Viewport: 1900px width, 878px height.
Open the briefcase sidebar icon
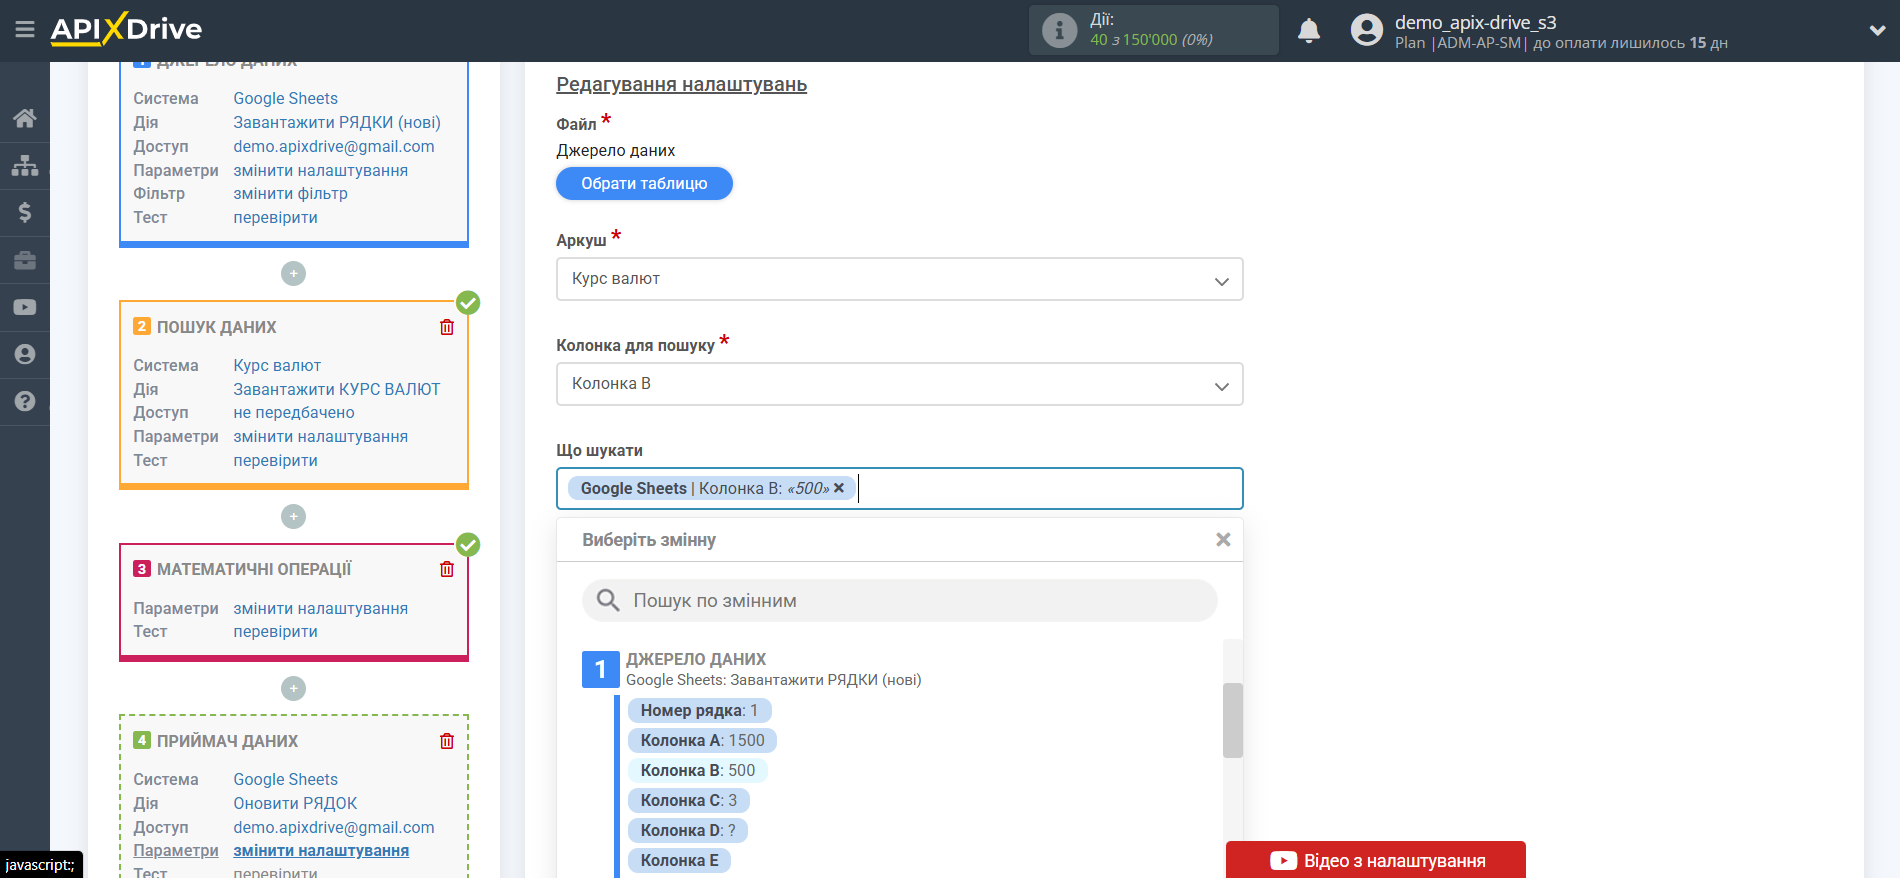[x=25, y=260]
